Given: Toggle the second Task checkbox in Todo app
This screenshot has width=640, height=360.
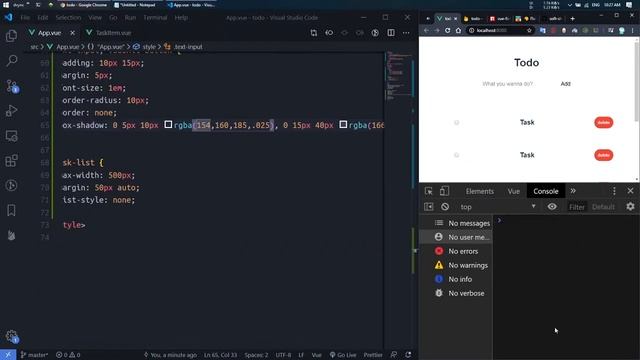Looking at the screenshot, I should pos(457,155).
